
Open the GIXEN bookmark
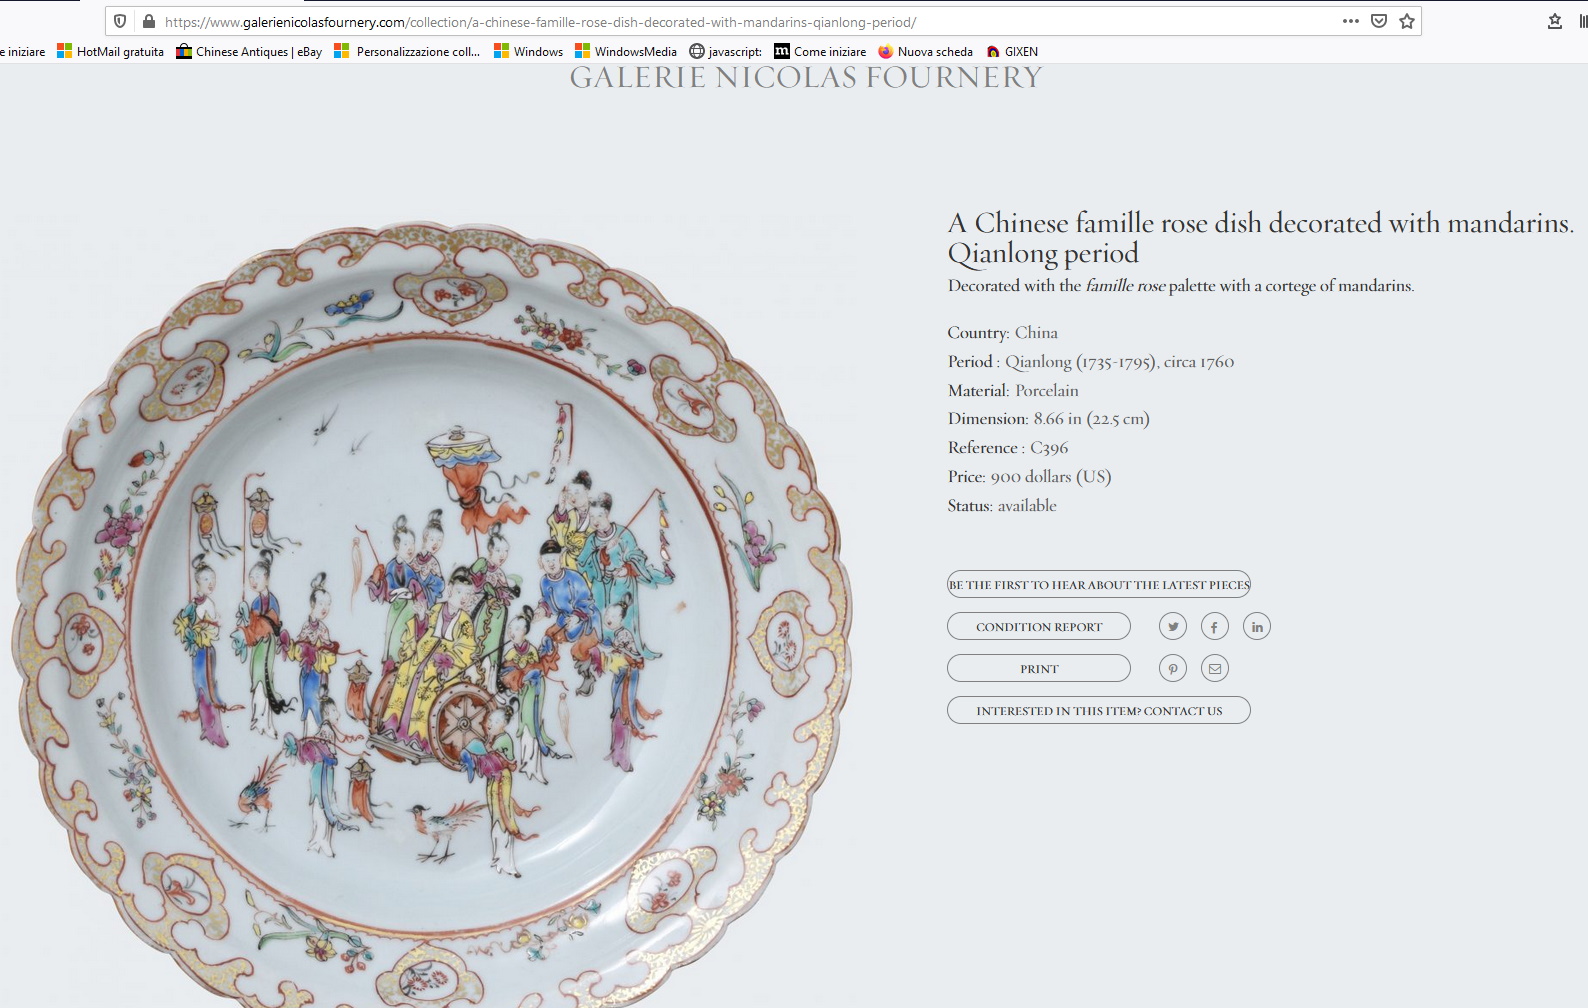[1012, 52]
